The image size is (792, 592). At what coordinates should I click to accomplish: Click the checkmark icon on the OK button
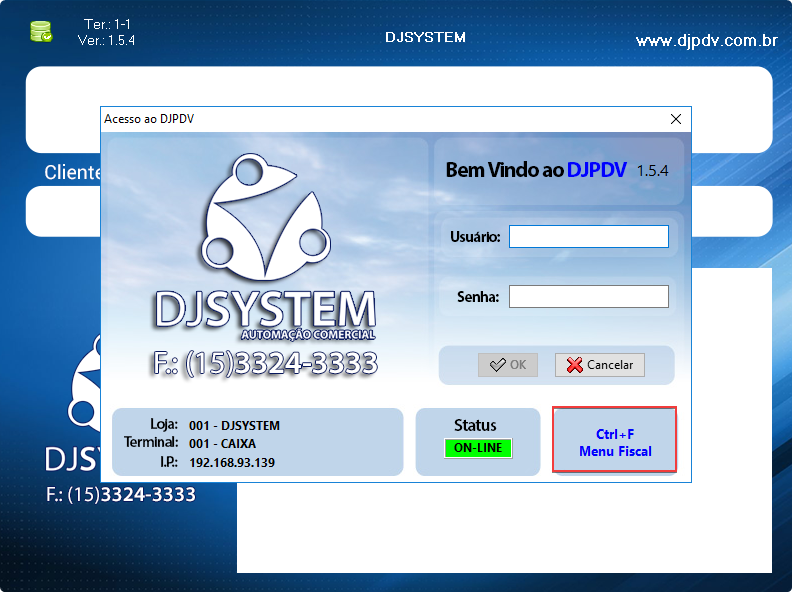497,365
